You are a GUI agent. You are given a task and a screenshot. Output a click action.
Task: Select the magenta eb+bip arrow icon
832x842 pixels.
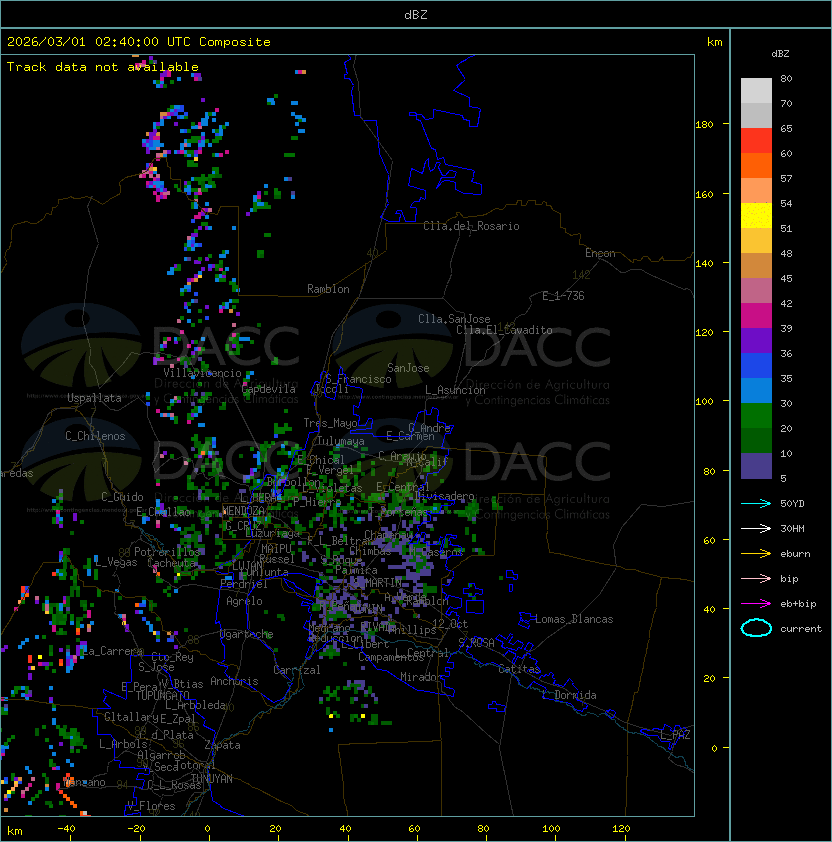tap(756, 603)
